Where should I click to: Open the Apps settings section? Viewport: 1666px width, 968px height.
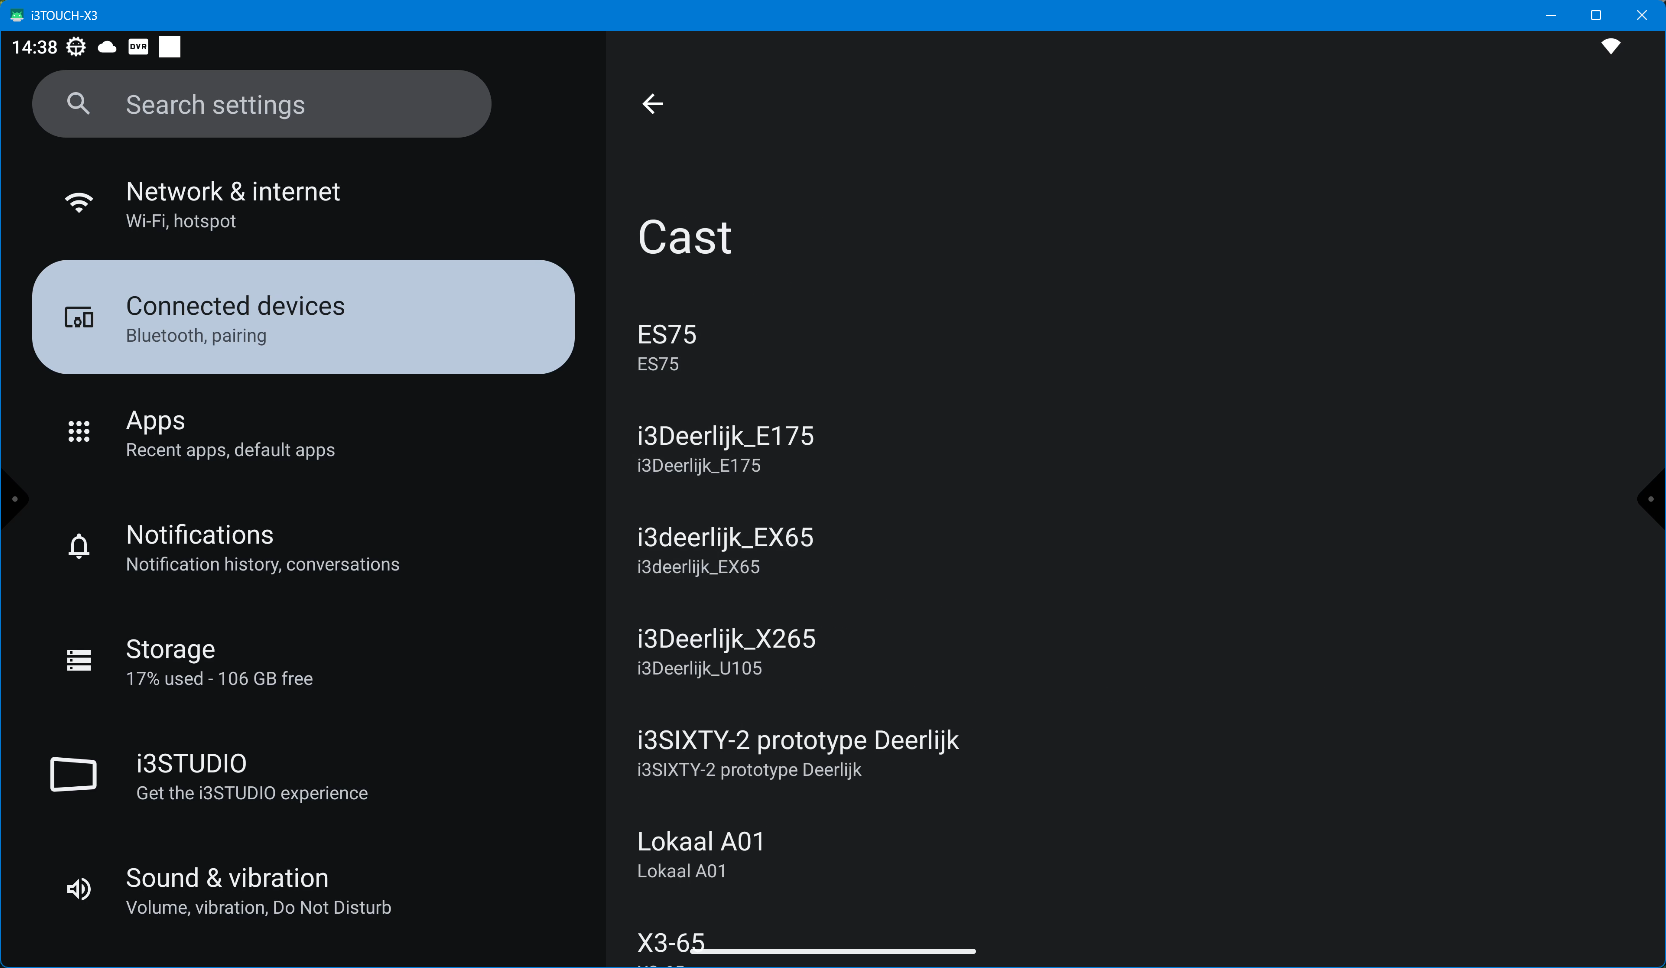230,433
